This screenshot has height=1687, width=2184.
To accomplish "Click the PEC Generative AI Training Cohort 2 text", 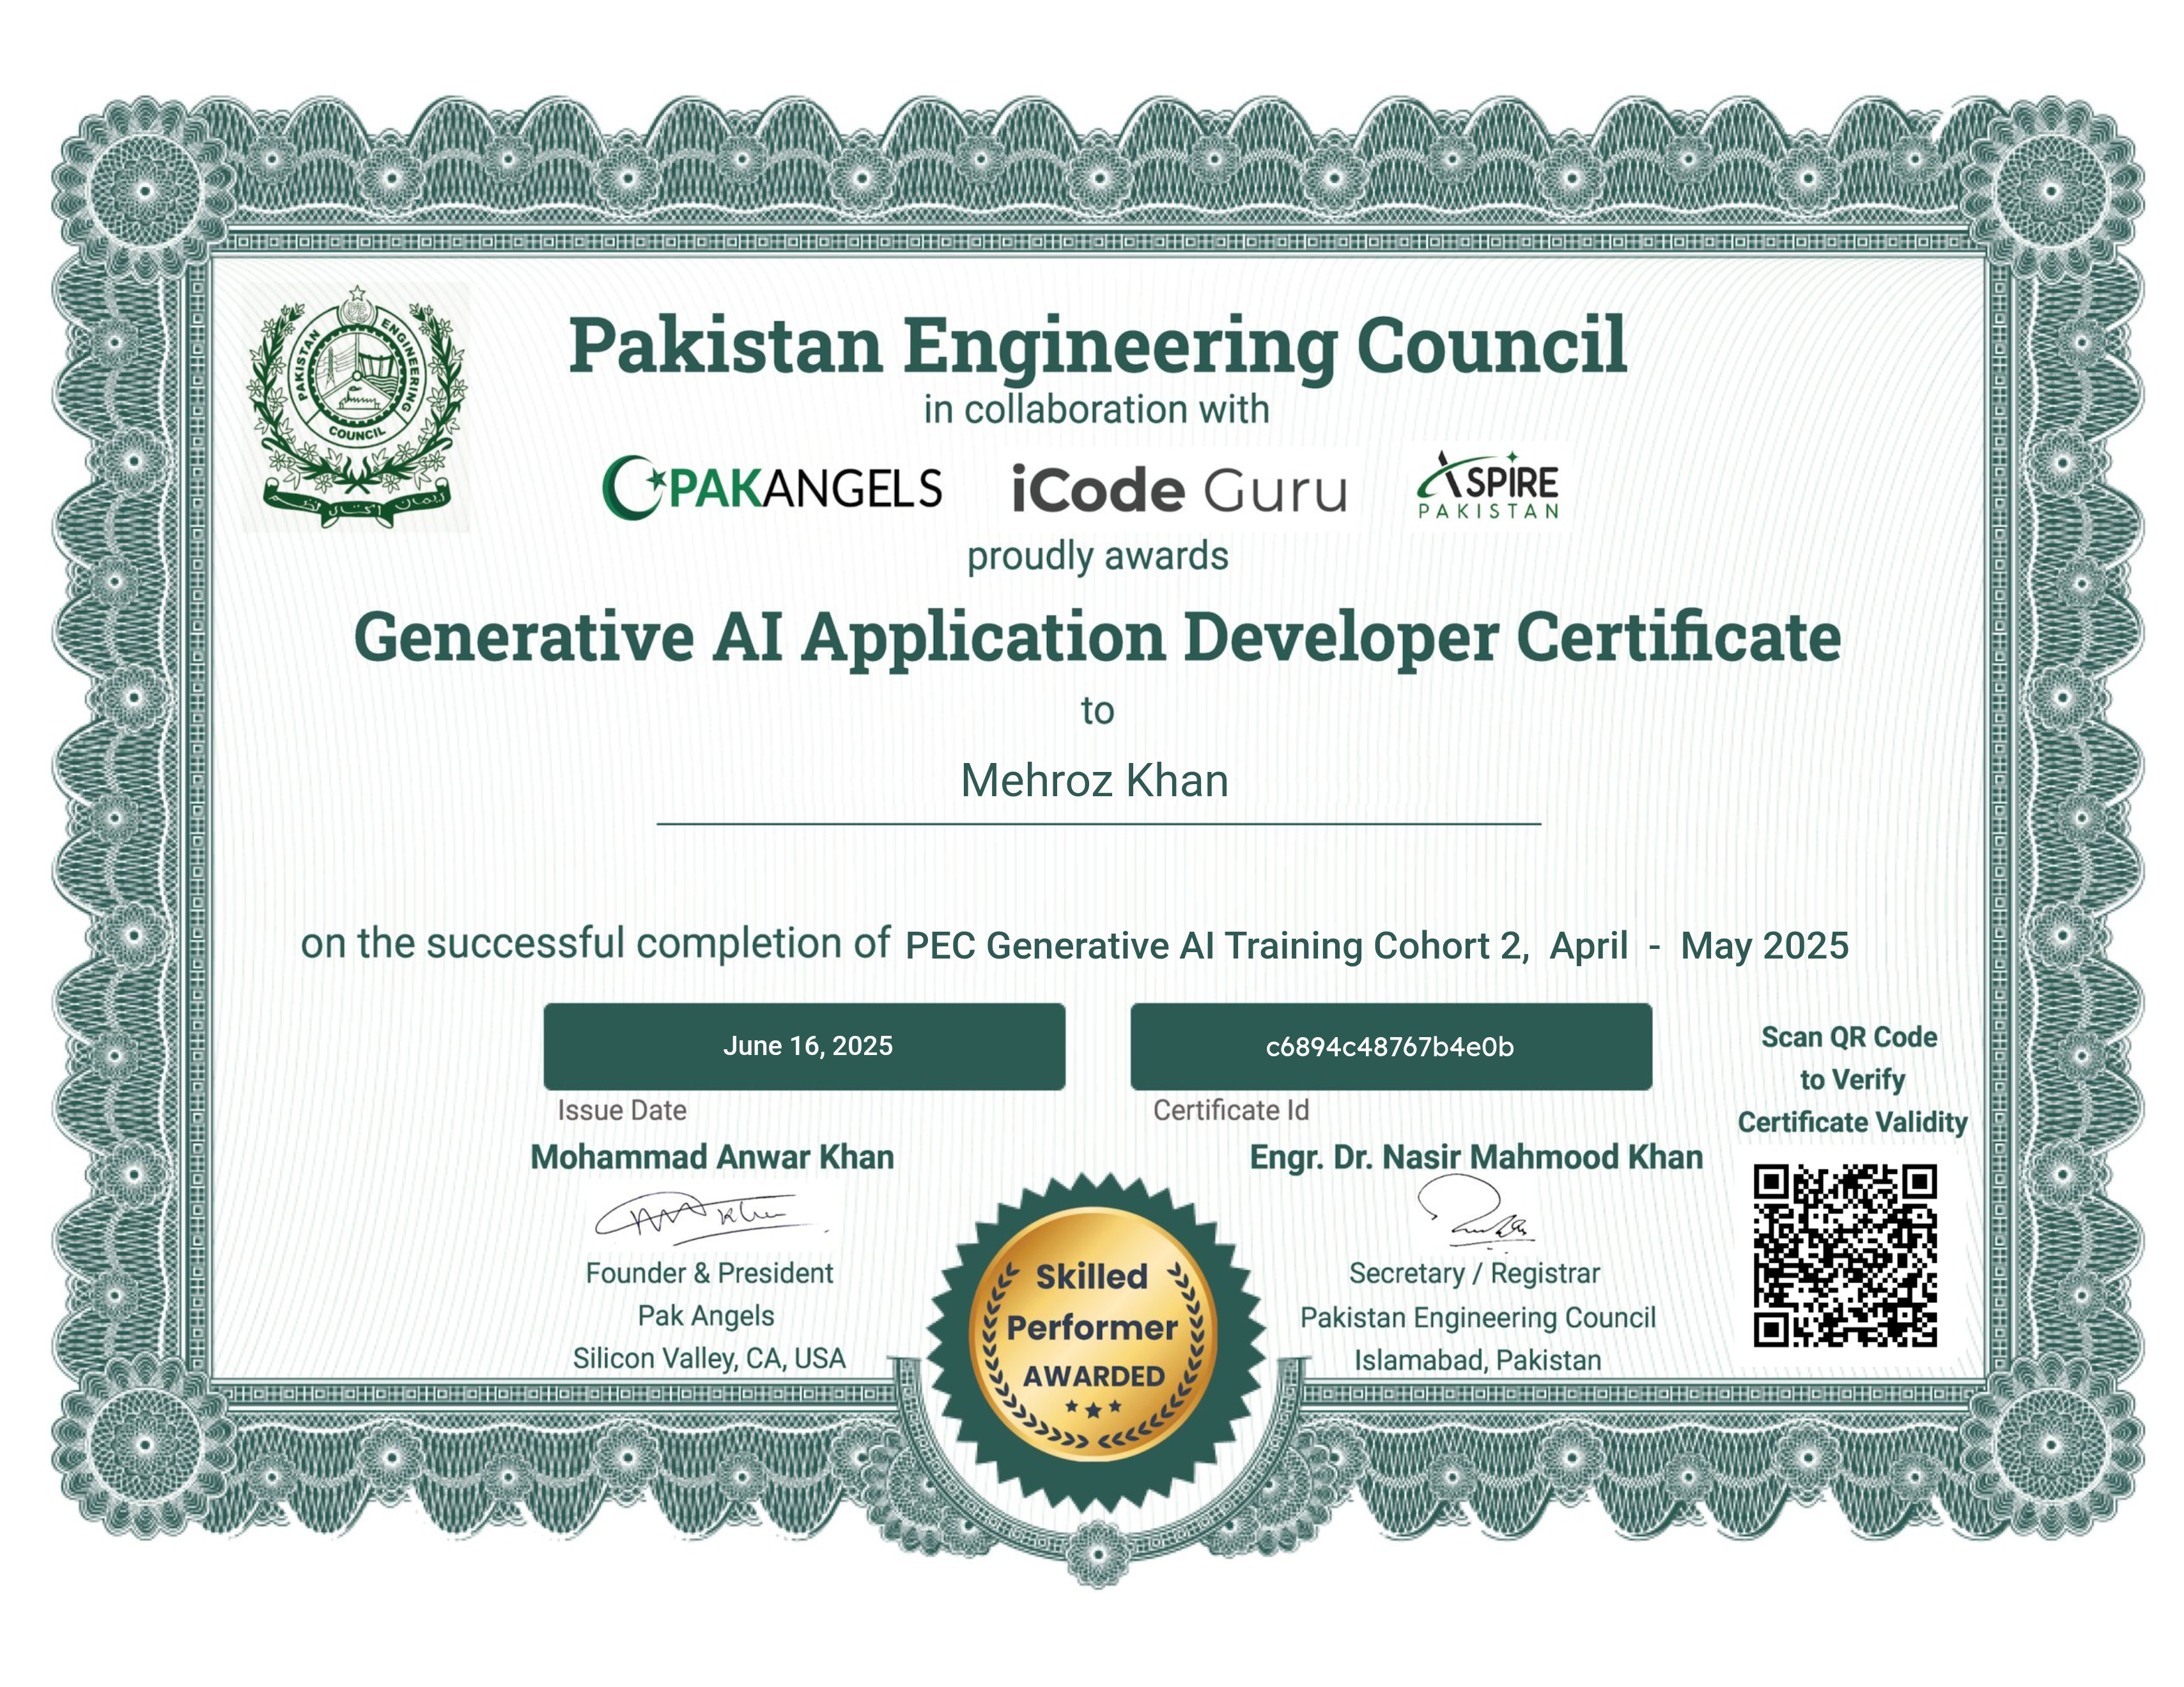I will point(1215,945).
